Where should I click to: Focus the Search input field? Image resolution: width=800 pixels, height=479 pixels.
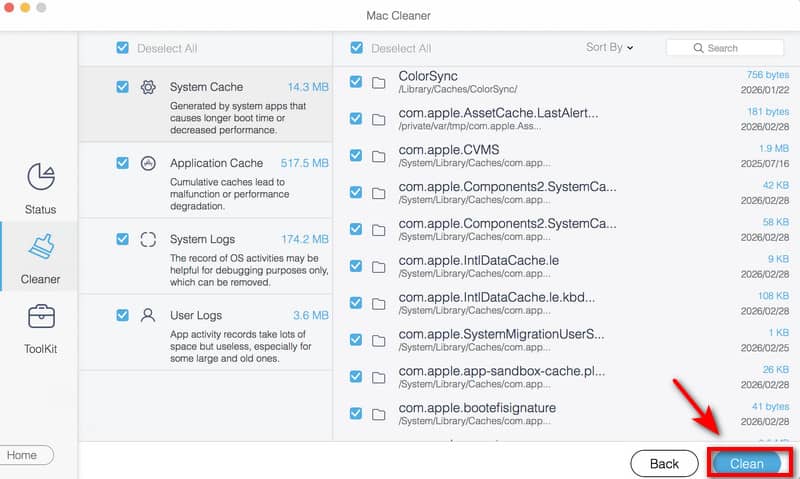[x=735, y=48]
